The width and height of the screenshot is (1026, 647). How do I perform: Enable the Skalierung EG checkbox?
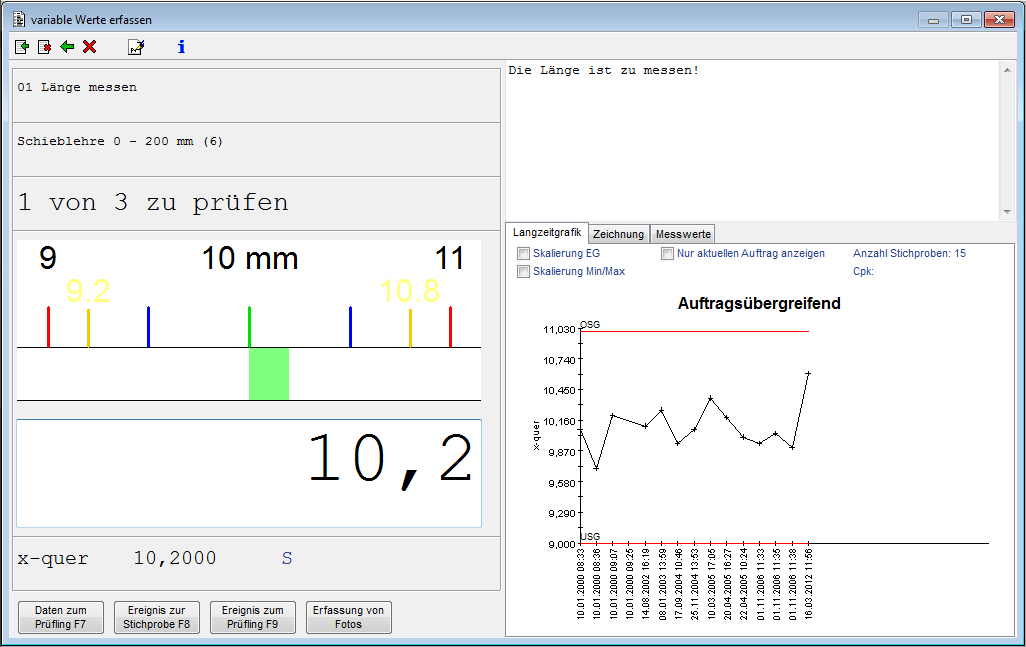pyautogui.click(x=523, y=254)
